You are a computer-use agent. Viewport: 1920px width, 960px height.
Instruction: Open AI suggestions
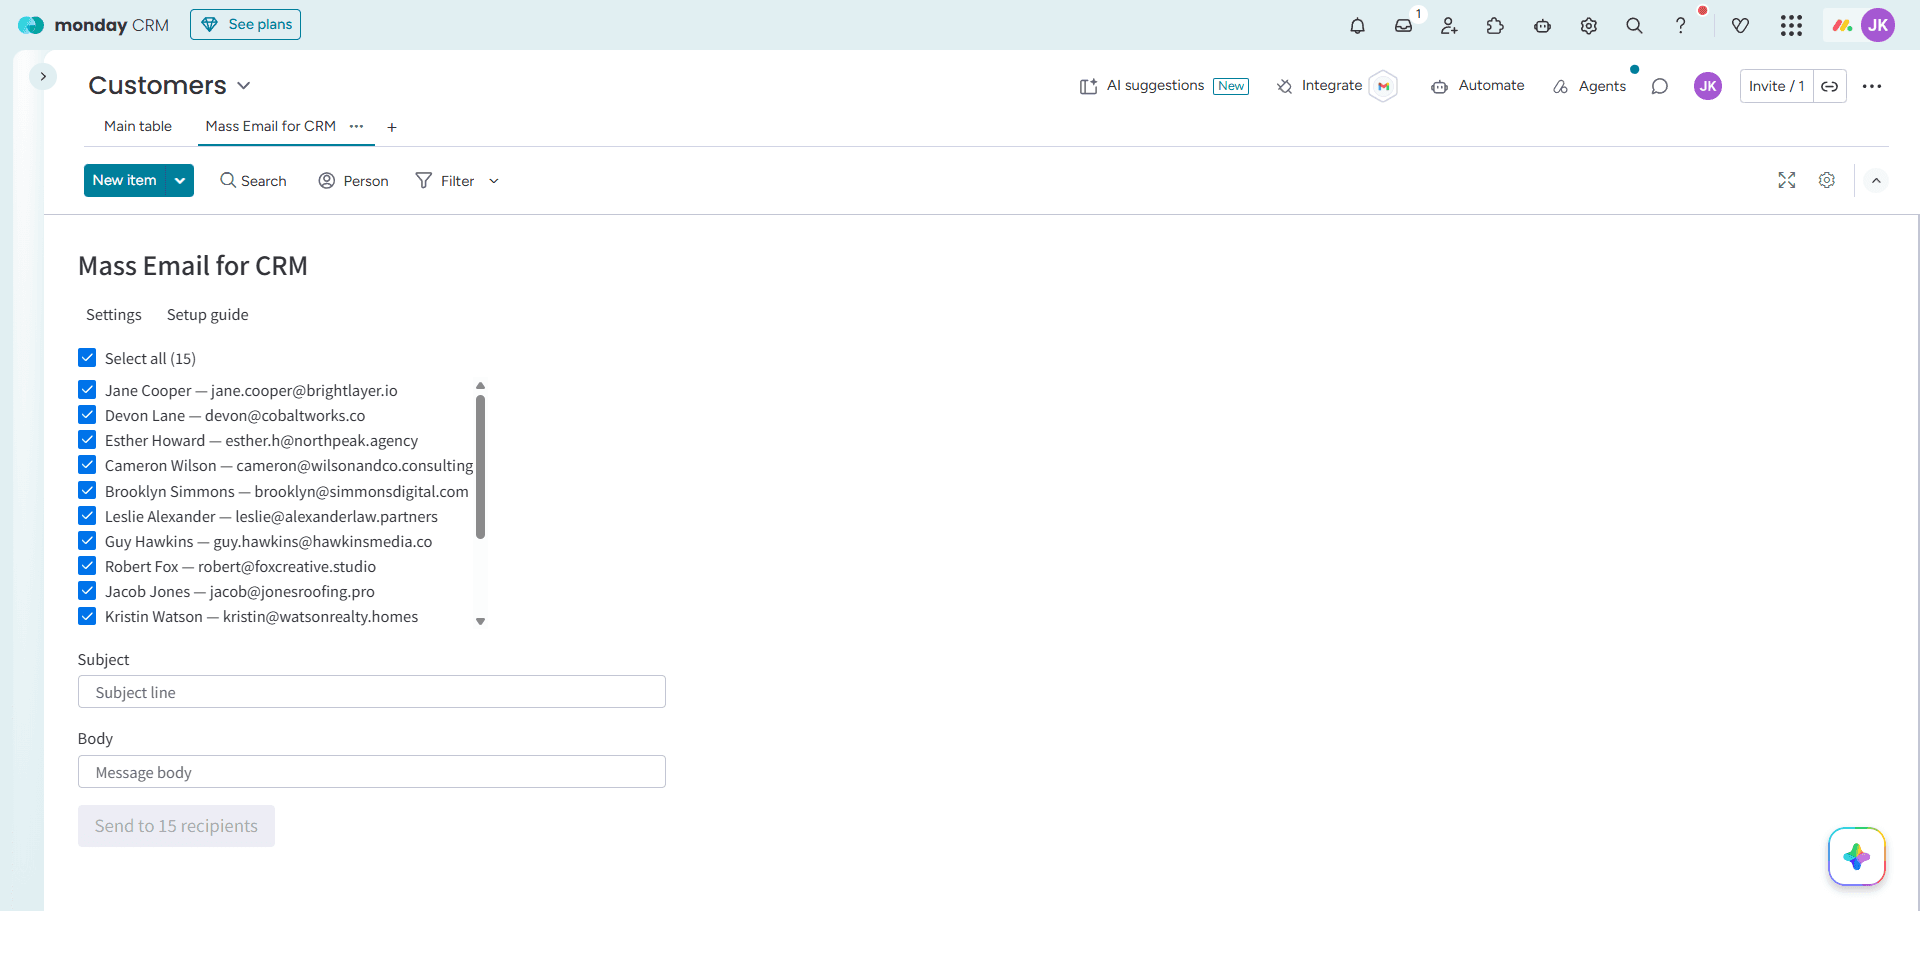[1164, 86]
